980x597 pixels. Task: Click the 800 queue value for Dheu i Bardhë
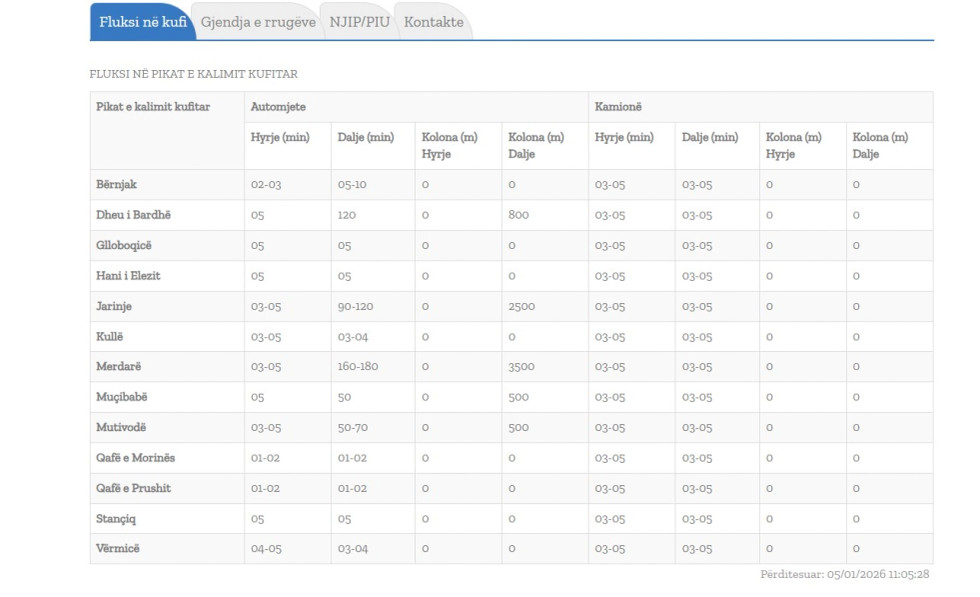[518, 215]
